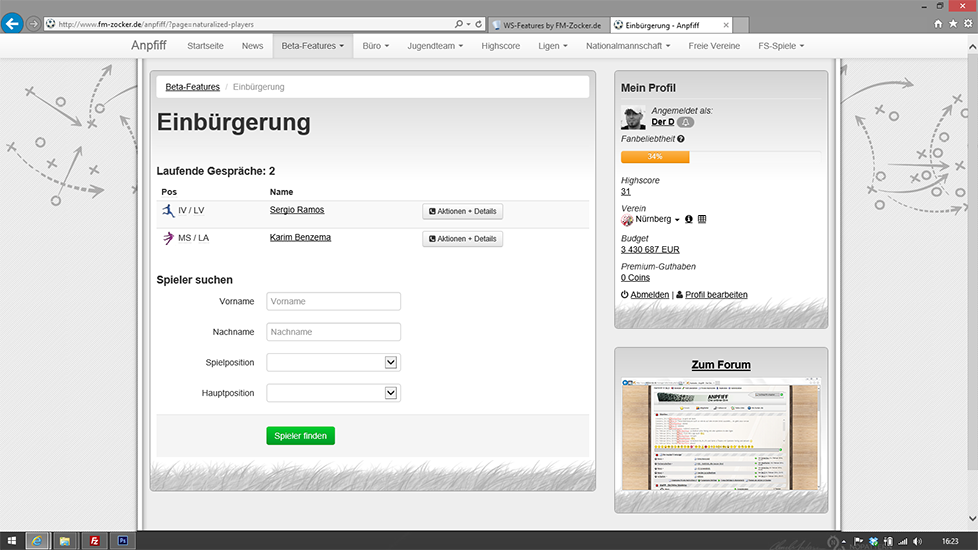
Task: Click the Der D profile avatar picture
Action: tap(633, 117)
